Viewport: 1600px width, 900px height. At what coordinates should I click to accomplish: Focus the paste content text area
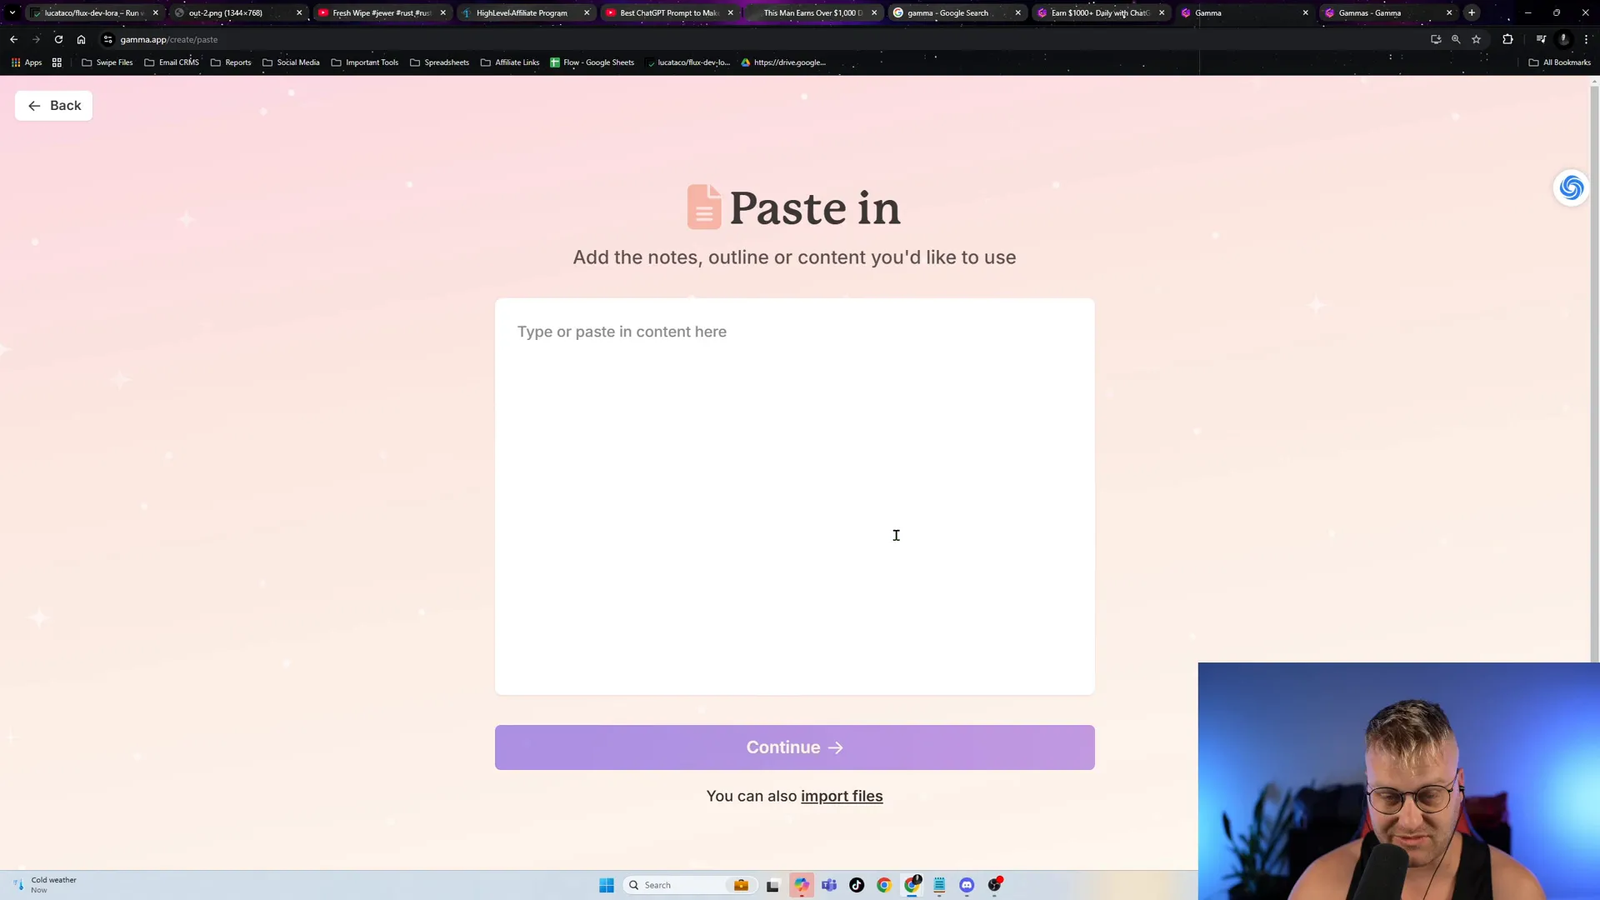click(x=794, y=496)
